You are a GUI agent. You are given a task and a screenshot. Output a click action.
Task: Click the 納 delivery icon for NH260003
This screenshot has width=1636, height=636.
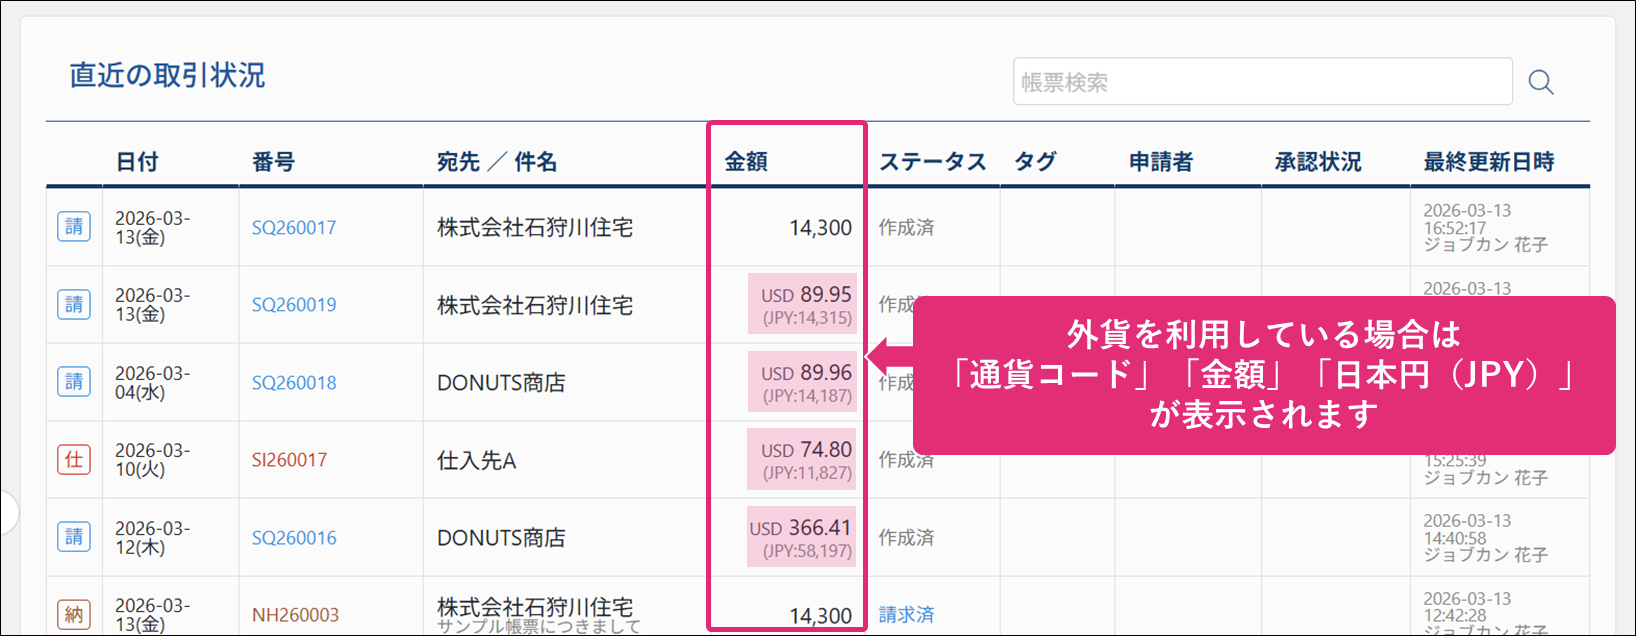pyautogui.click(x=74, y=614)
